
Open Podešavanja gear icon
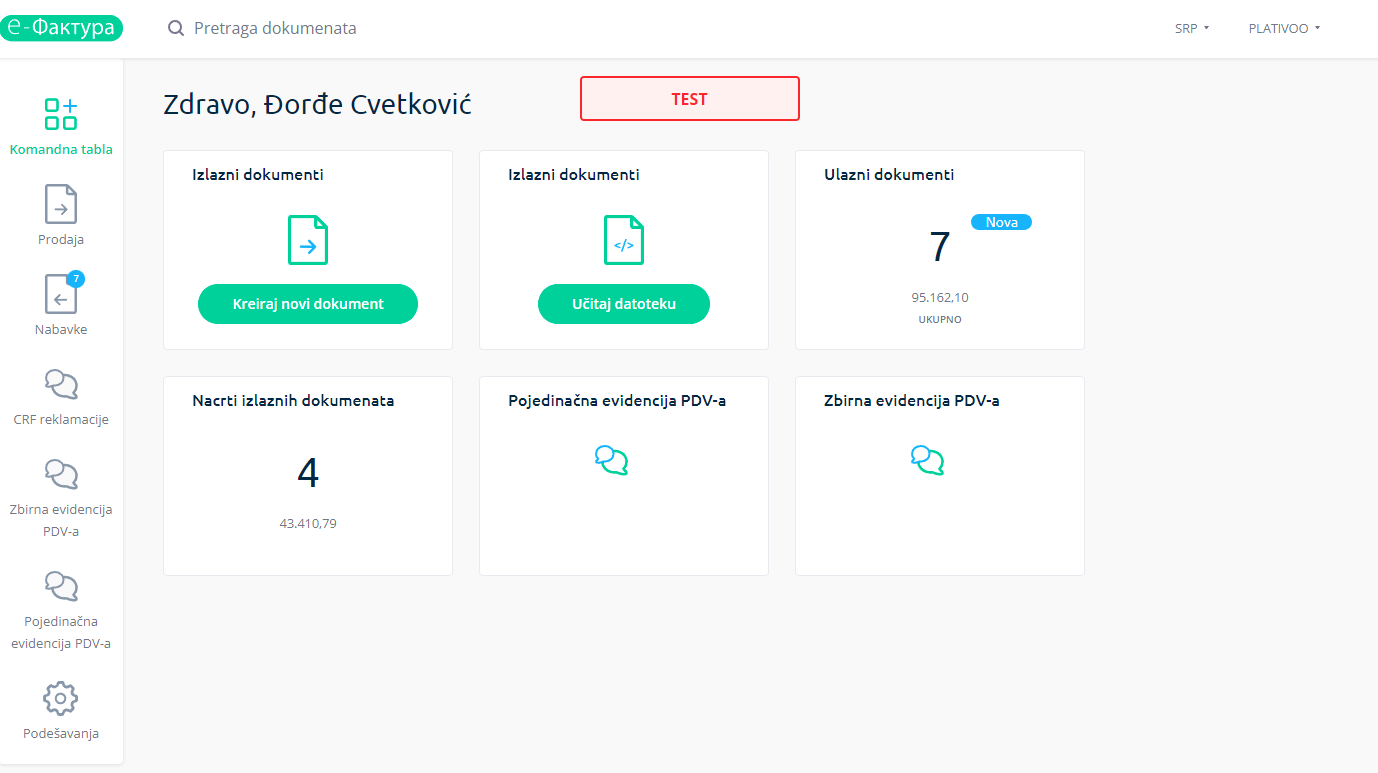coord(61,698)
